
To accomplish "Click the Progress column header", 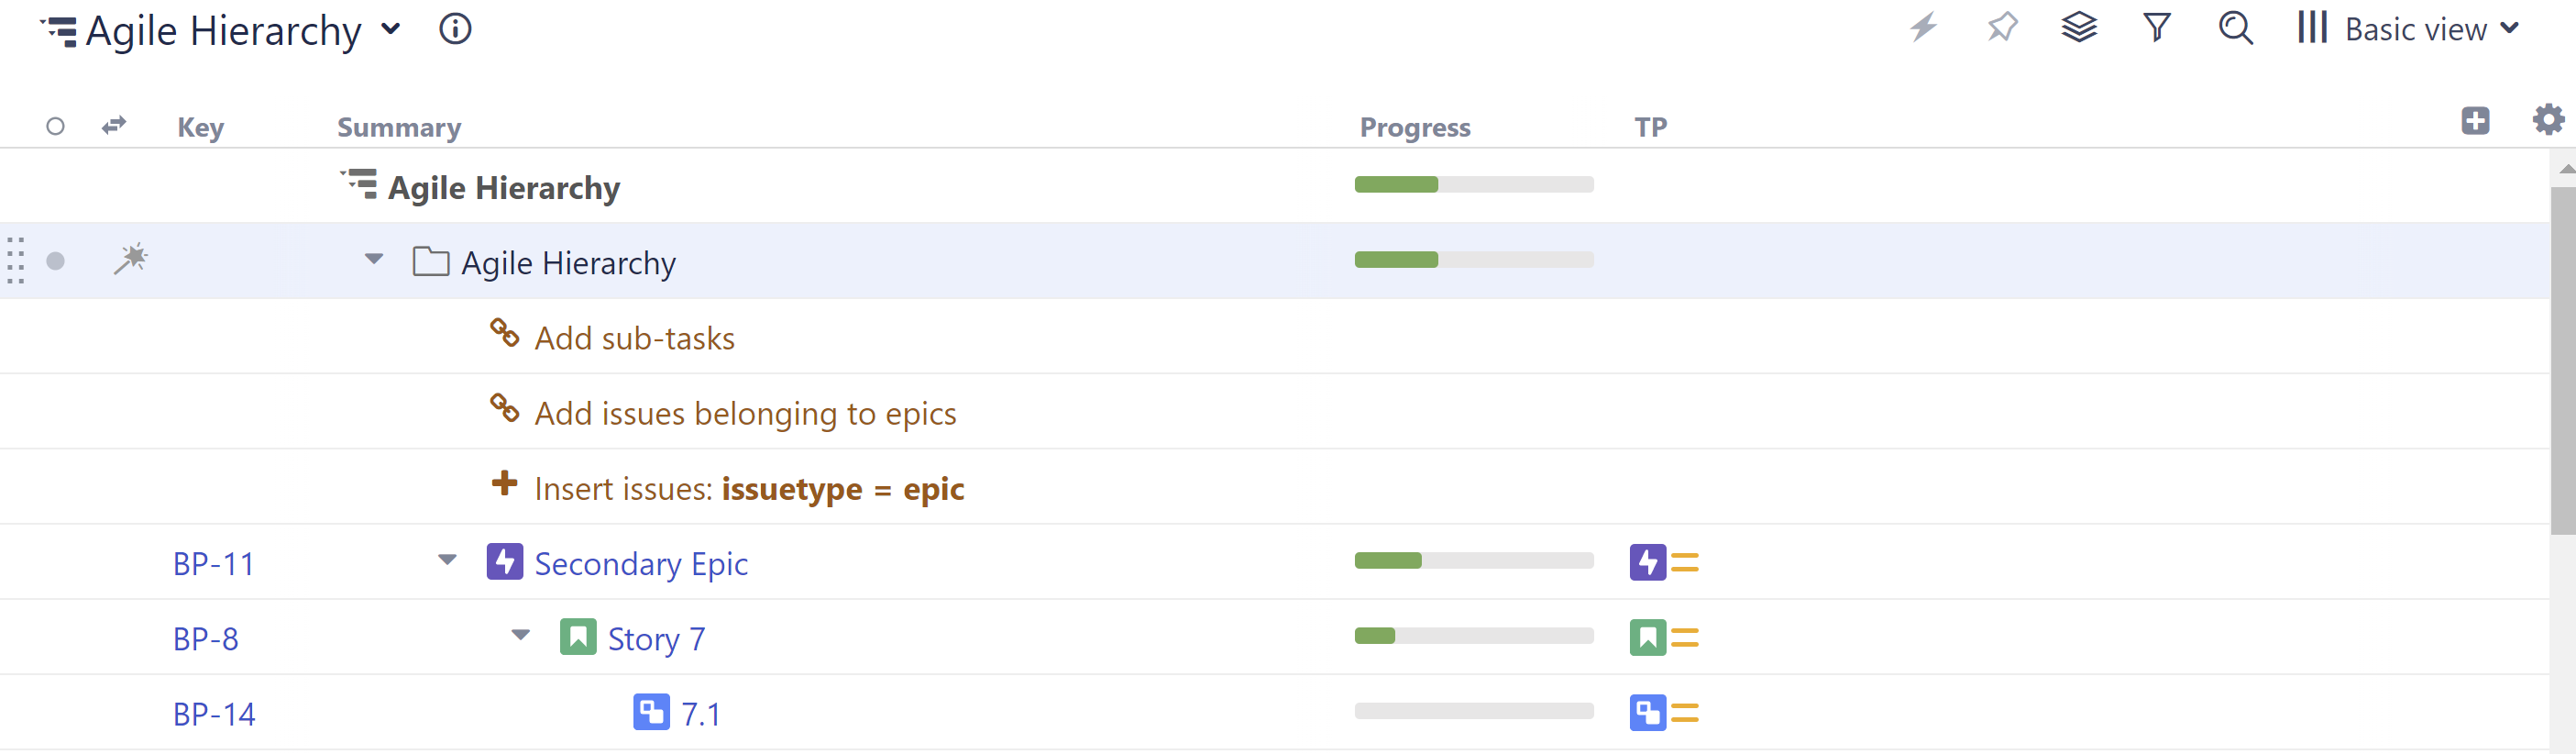I will pyautogui.click(x=1414, y=127).
